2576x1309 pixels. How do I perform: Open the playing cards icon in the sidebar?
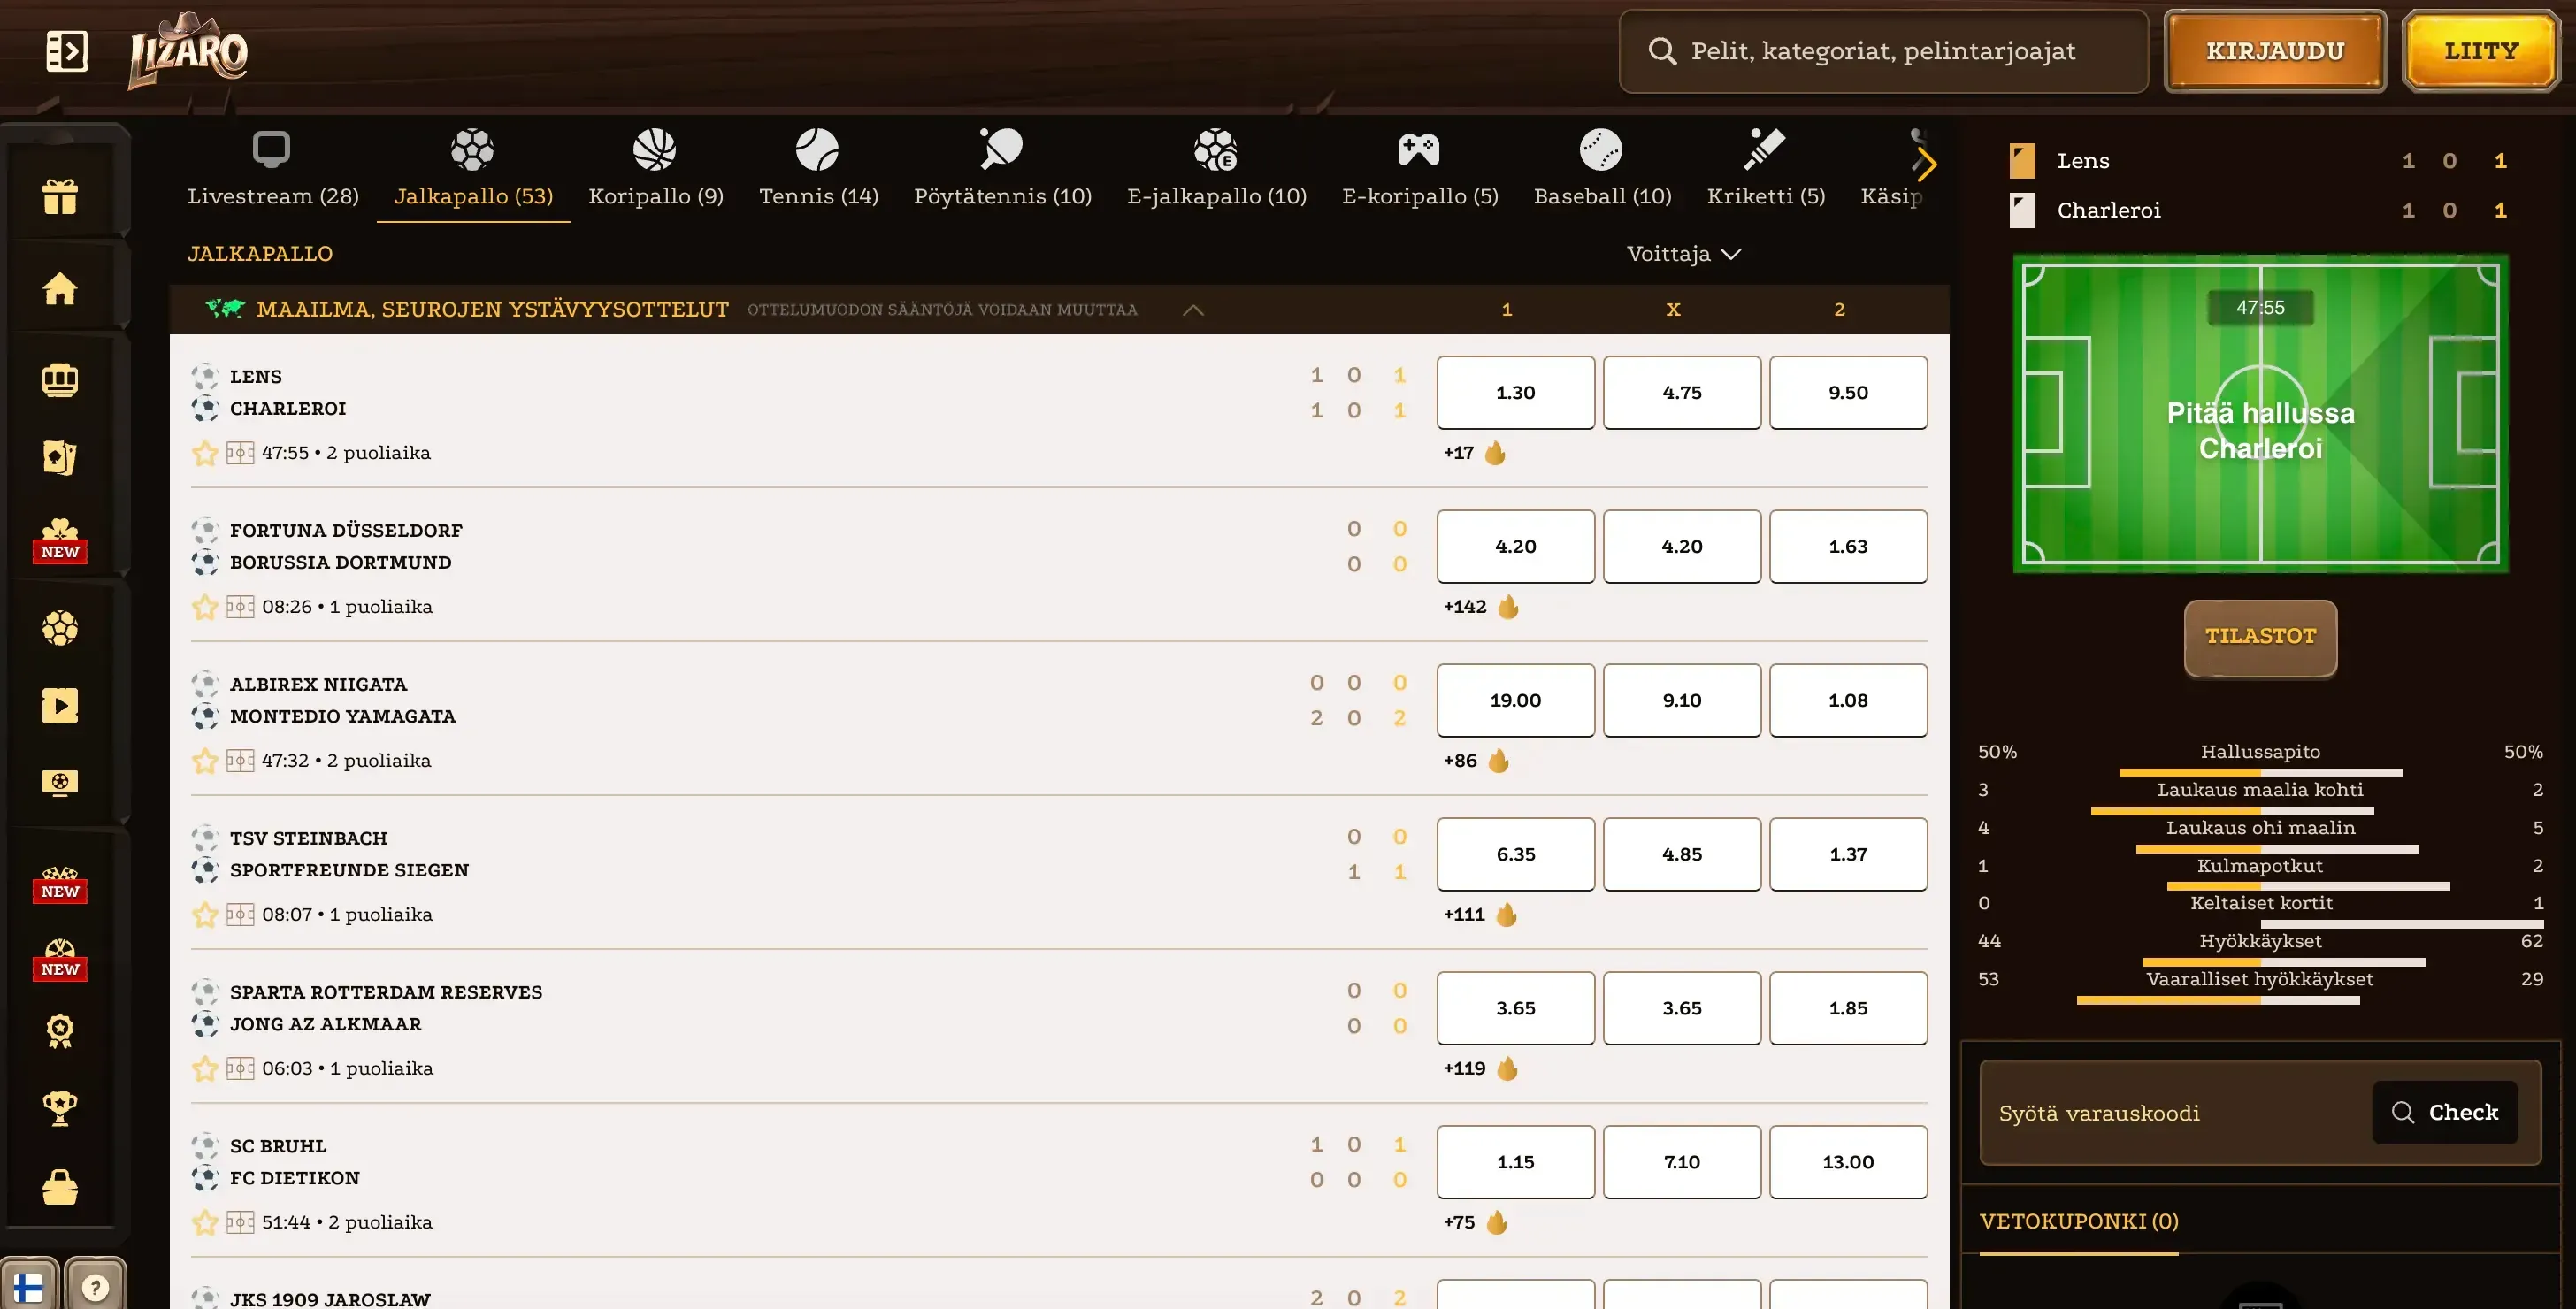[x=60, y=458]
